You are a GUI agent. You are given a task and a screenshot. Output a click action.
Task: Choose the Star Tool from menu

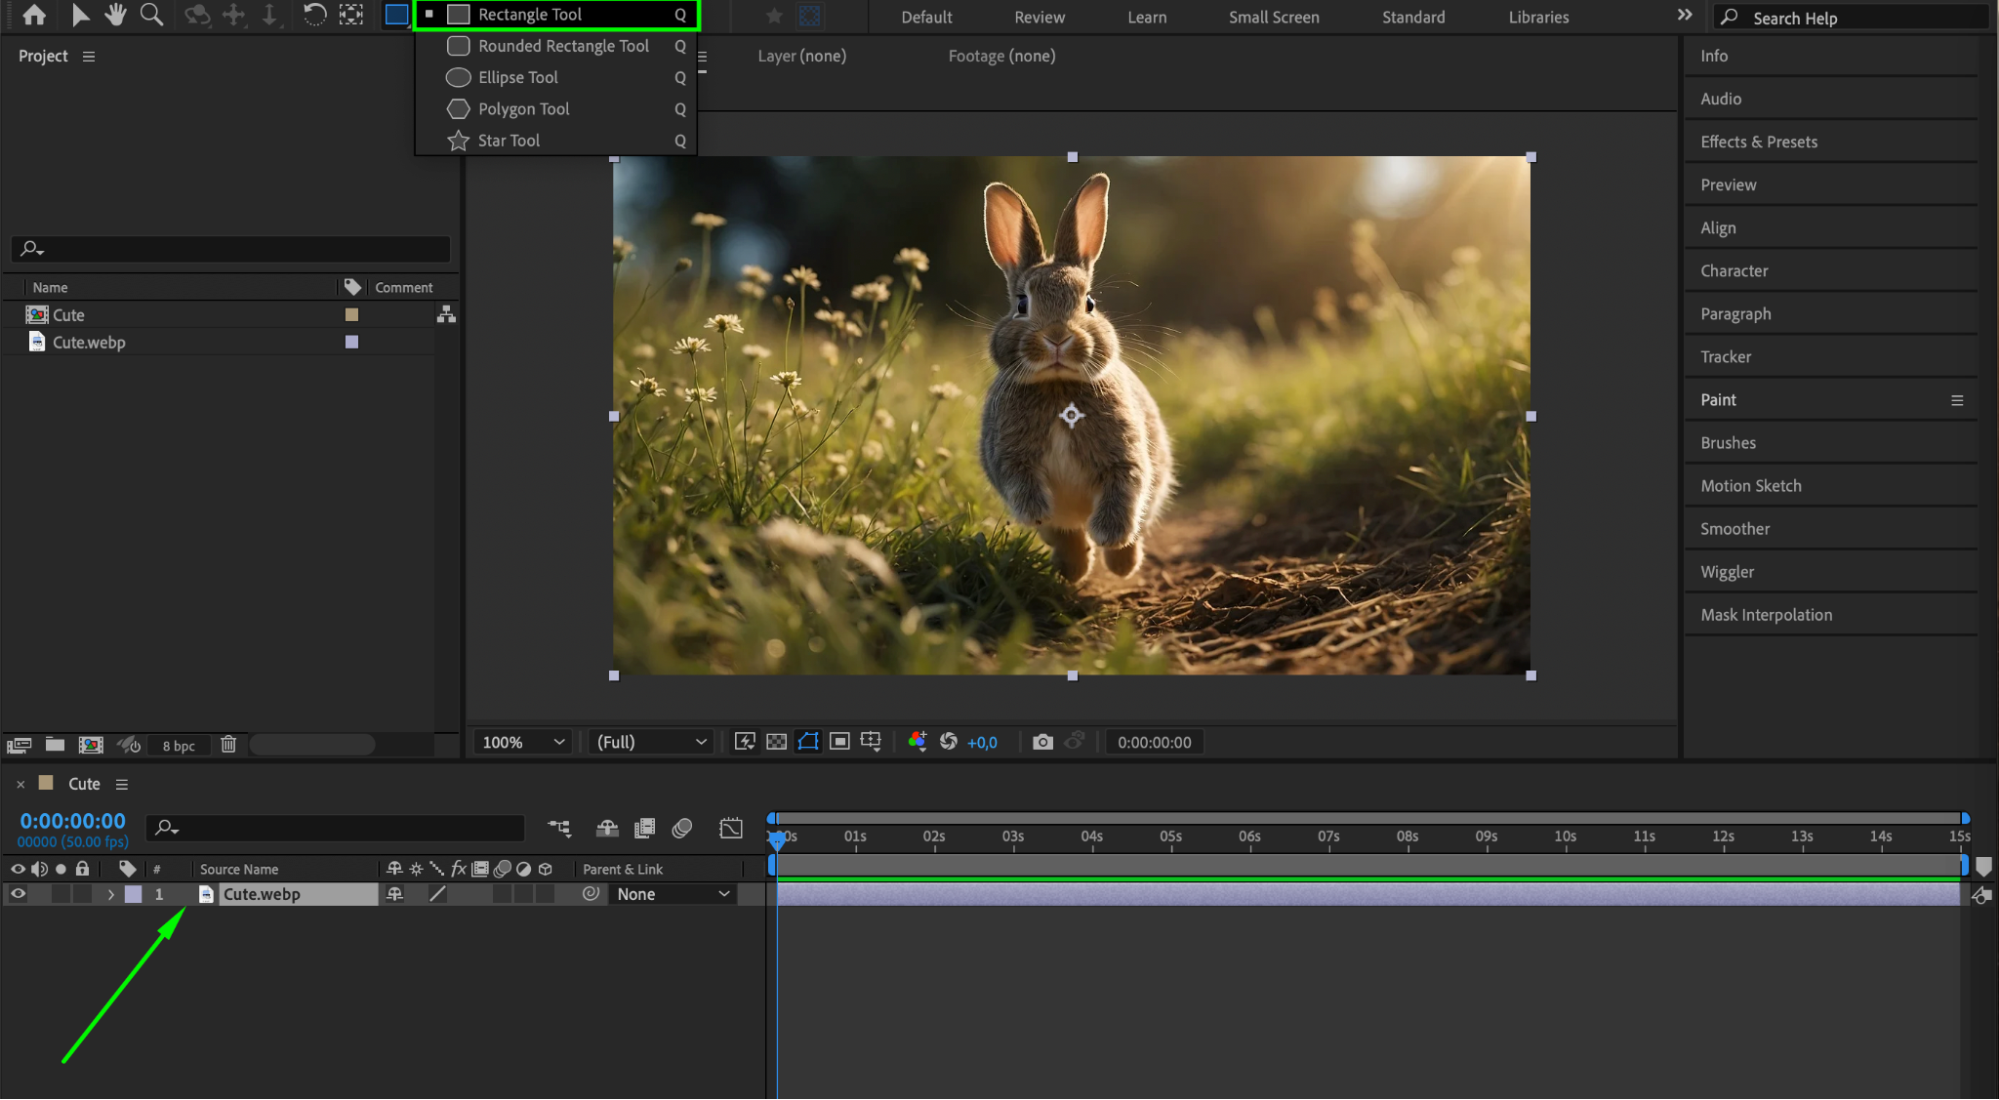508,141
